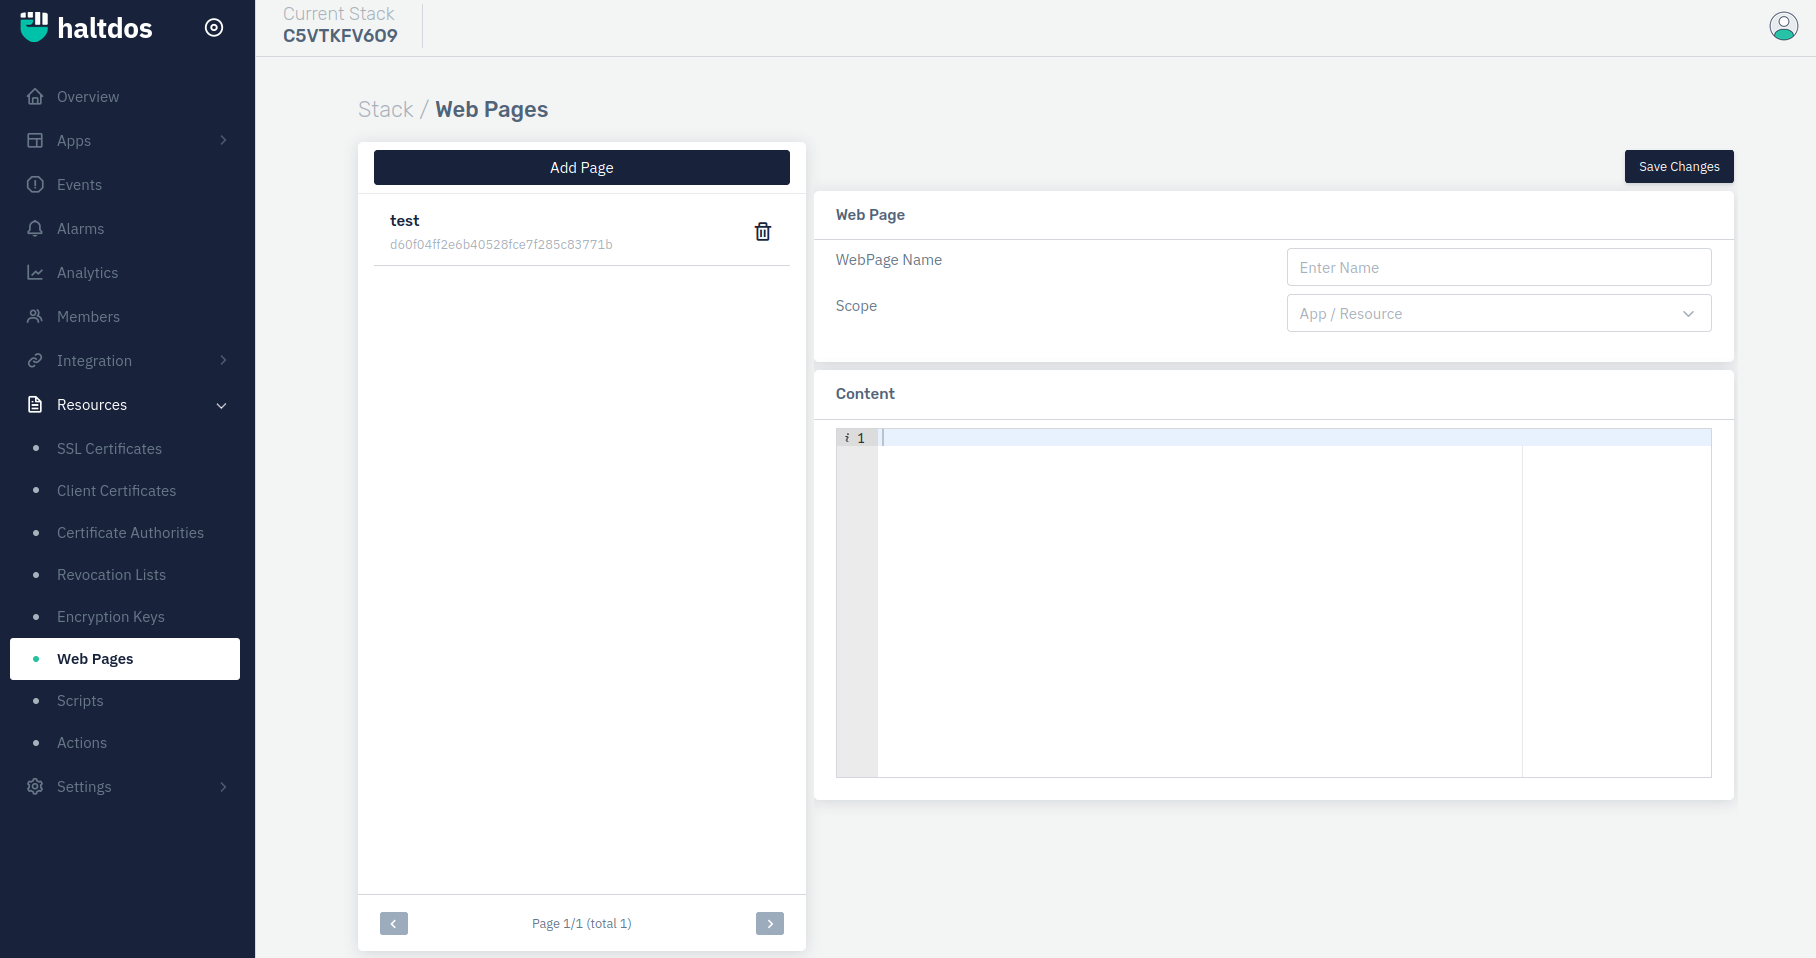The image size is (1816, 958).
Task: Click the test page ID hash text
Action: [x=501, y=244]
